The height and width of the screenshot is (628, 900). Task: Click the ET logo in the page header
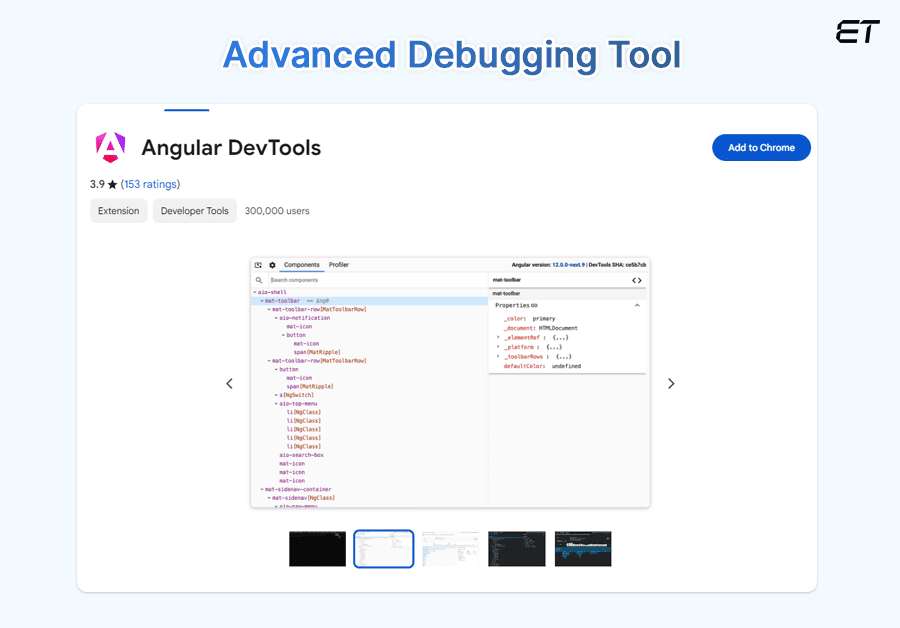(x=858, y=33)
